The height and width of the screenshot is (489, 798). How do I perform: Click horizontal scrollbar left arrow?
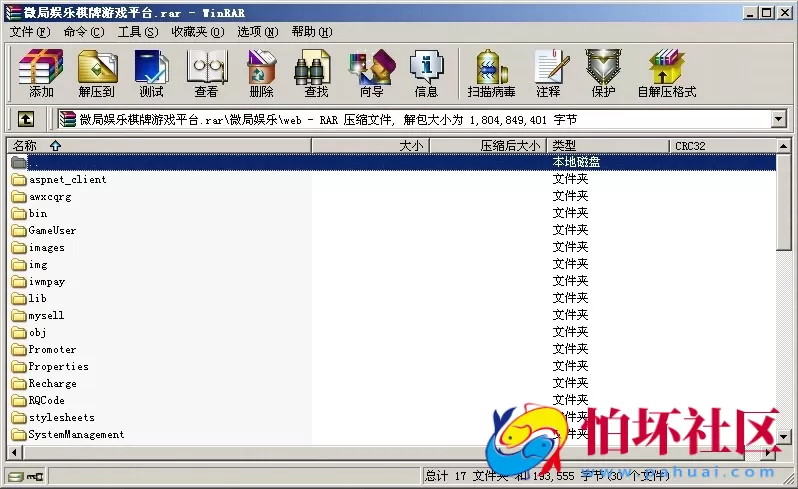(14, 452)
